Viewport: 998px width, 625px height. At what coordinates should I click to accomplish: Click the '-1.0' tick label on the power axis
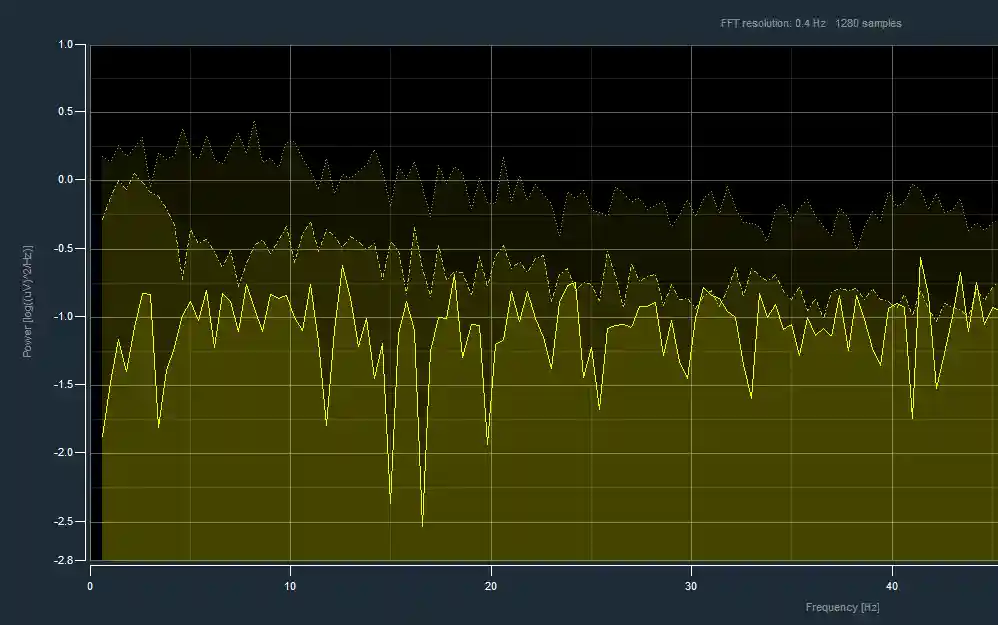(x=64, y=316)
